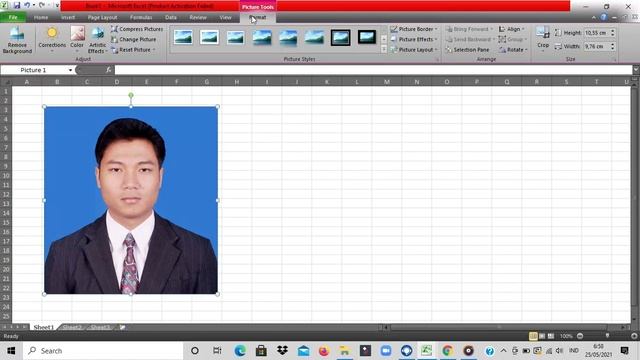Open Firefox from the taskbar
Image resolution: width=640 pixels, height=360 pixels.
(x=324, y=351)
